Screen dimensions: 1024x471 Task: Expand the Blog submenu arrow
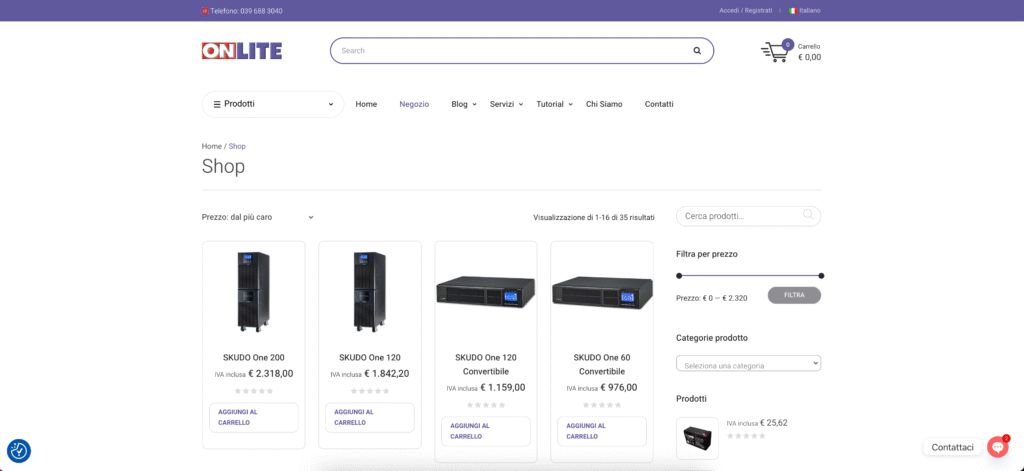pyautogui.click(x=474, y=105)
